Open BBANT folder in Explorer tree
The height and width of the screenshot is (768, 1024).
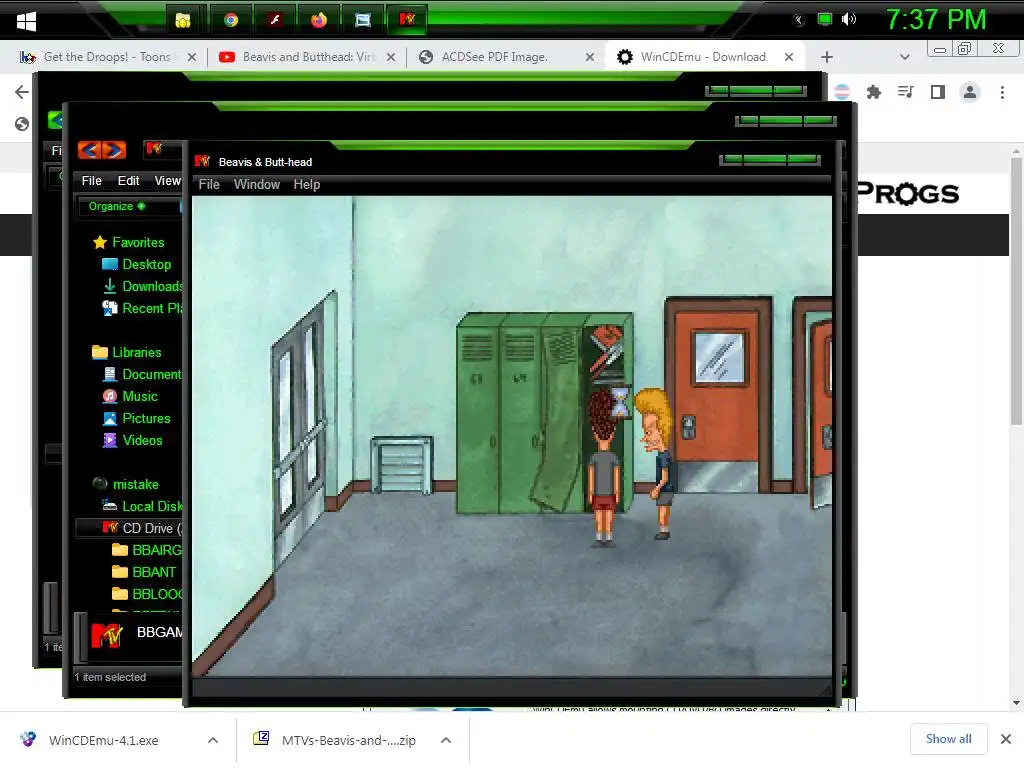point(144,572)
